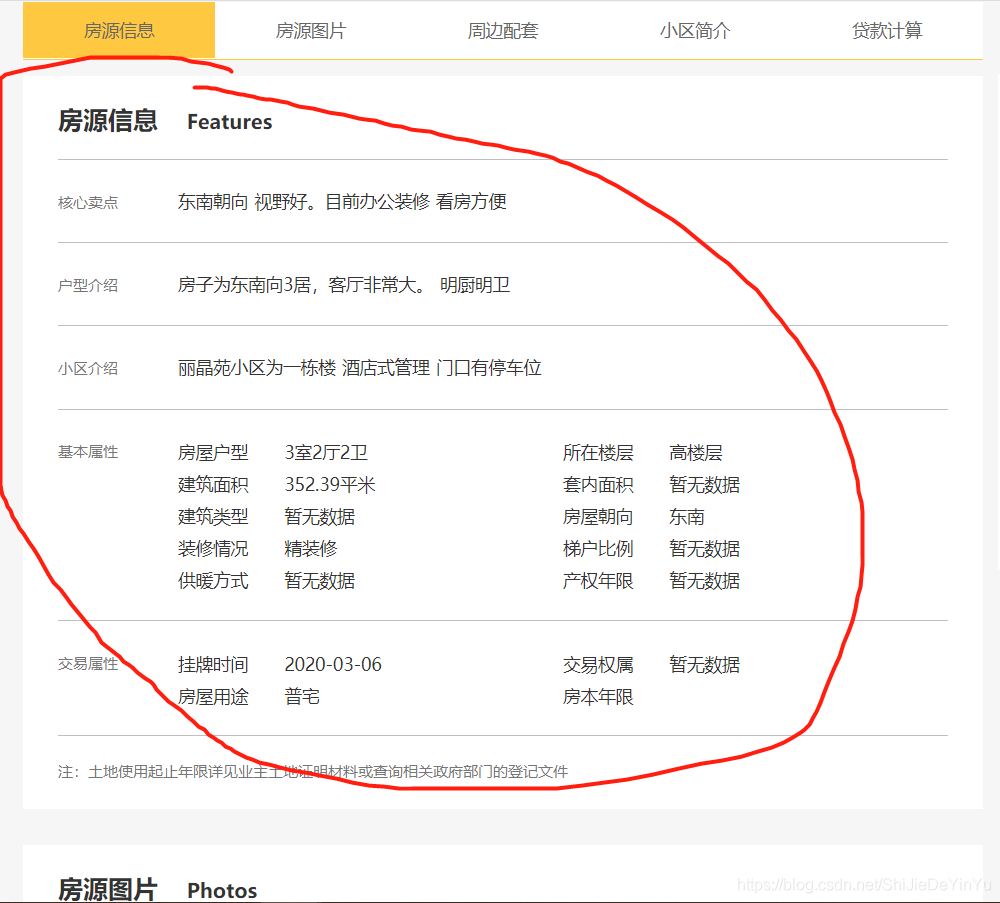Open the 贷款计算 tab

pos(886,31)
